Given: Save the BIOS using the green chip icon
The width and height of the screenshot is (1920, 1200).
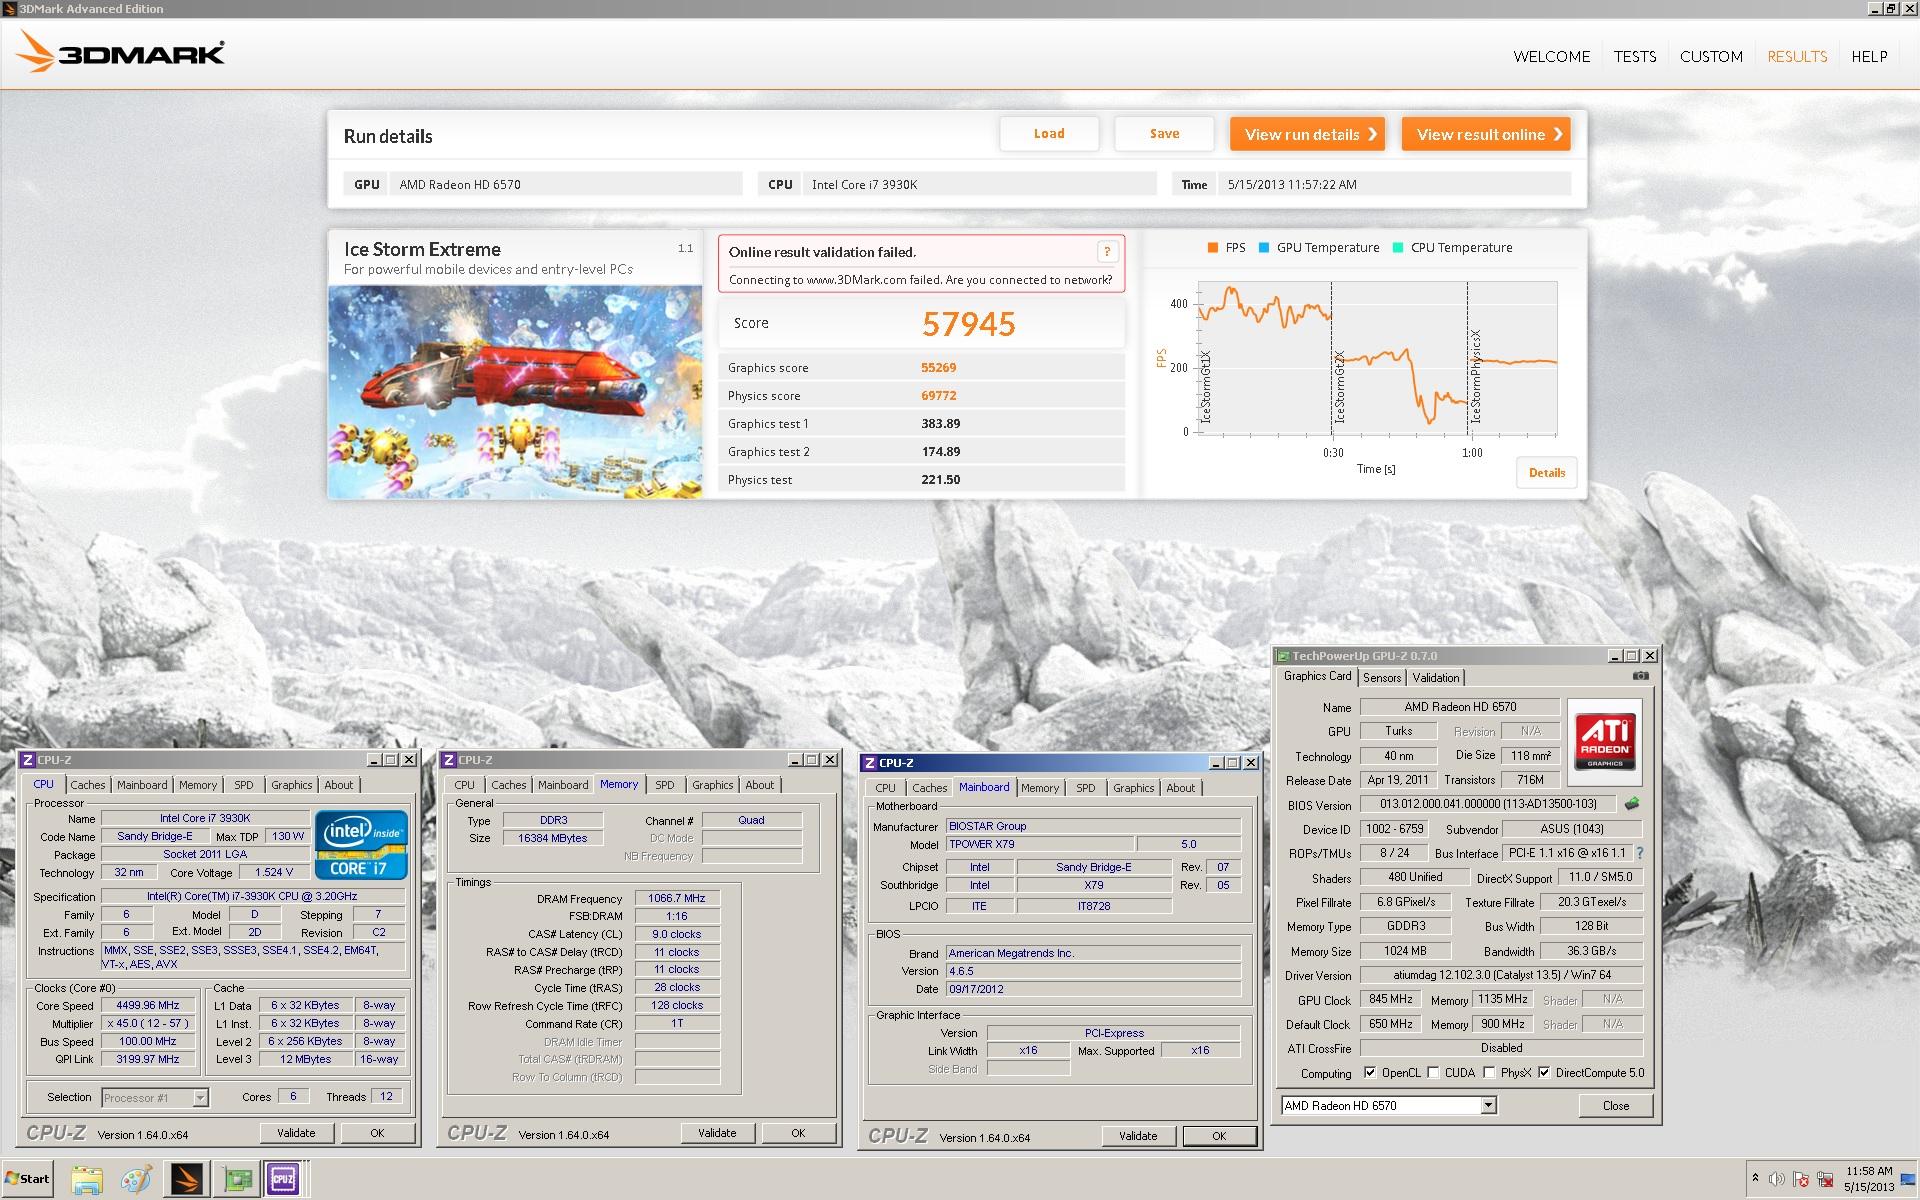Looking at the screenshot, I should tap(1632, 803).
